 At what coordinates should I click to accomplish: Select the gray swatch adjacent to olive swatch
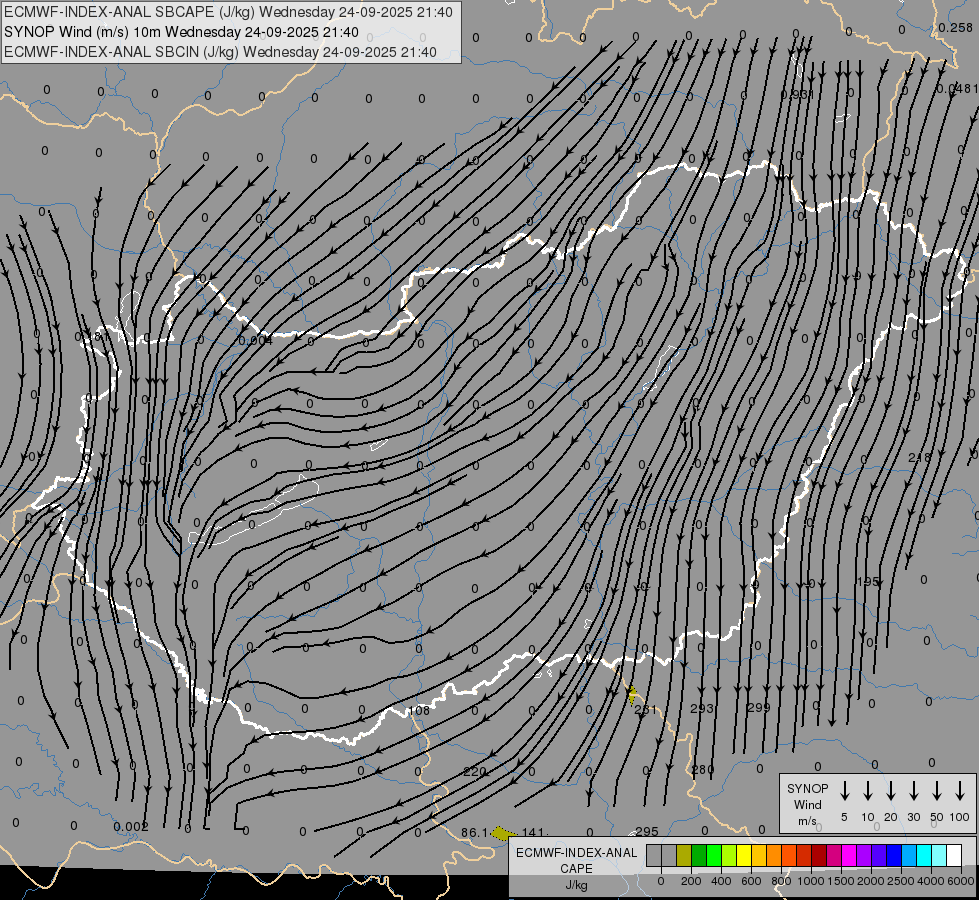[669, 855]
